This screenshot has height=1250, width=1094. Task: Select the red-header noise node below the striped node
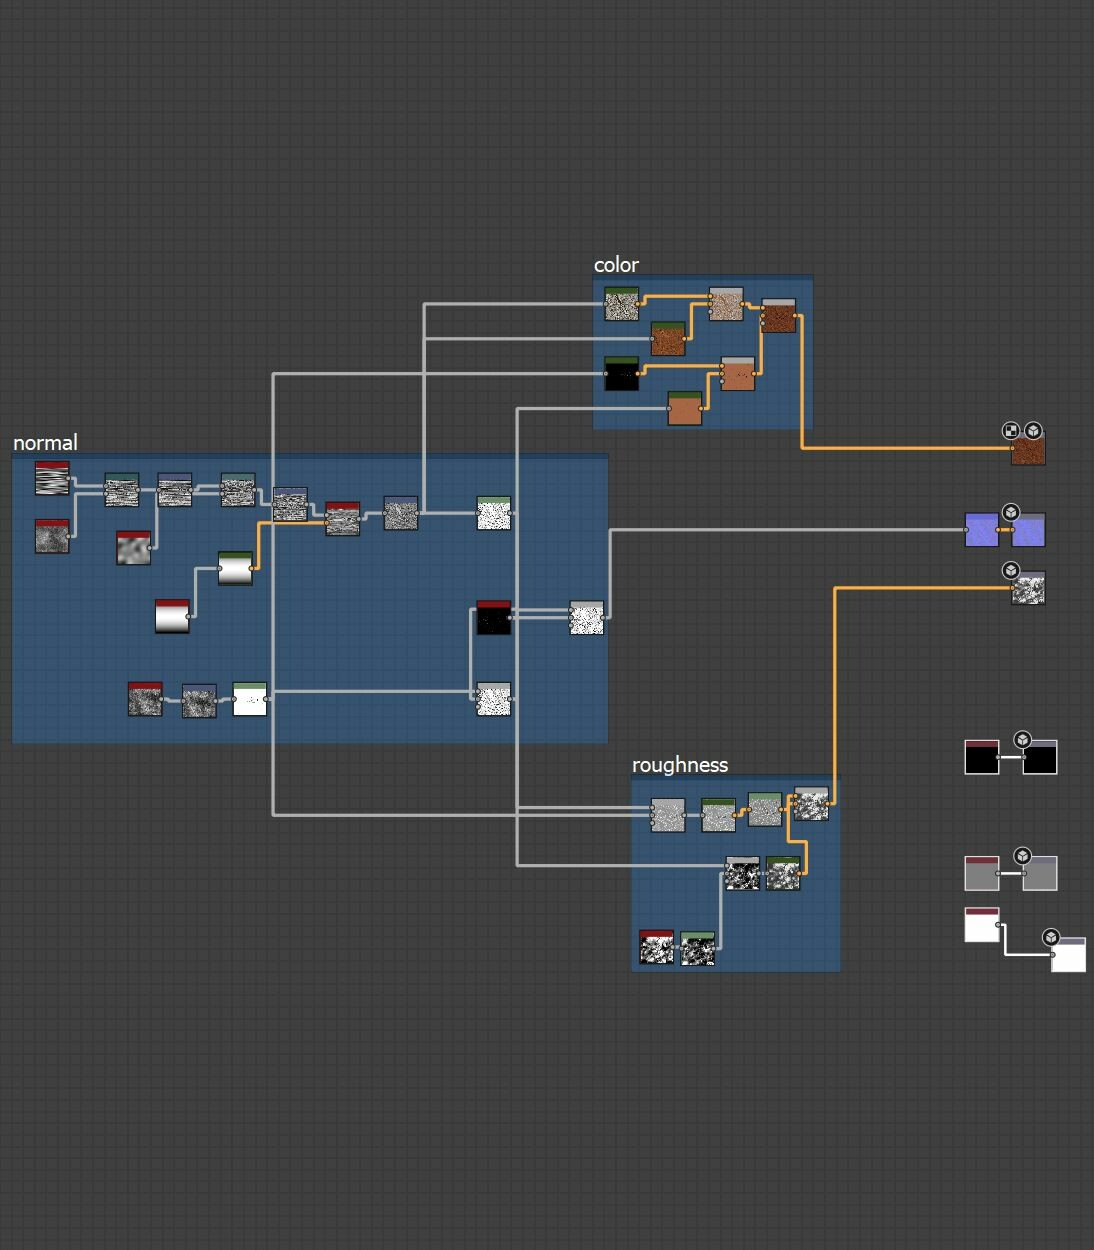(52, 536)
